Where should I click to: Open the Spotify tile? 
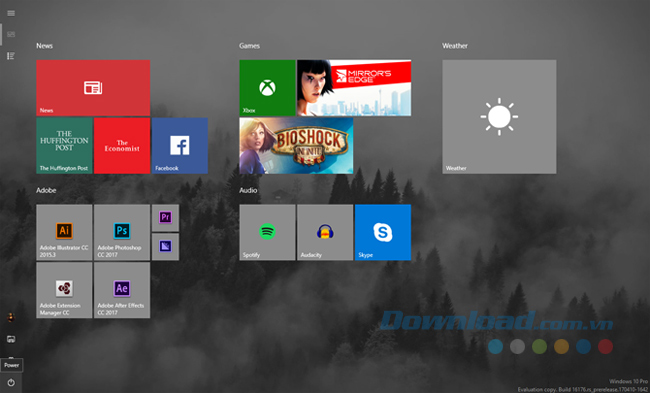pos(267,232)
